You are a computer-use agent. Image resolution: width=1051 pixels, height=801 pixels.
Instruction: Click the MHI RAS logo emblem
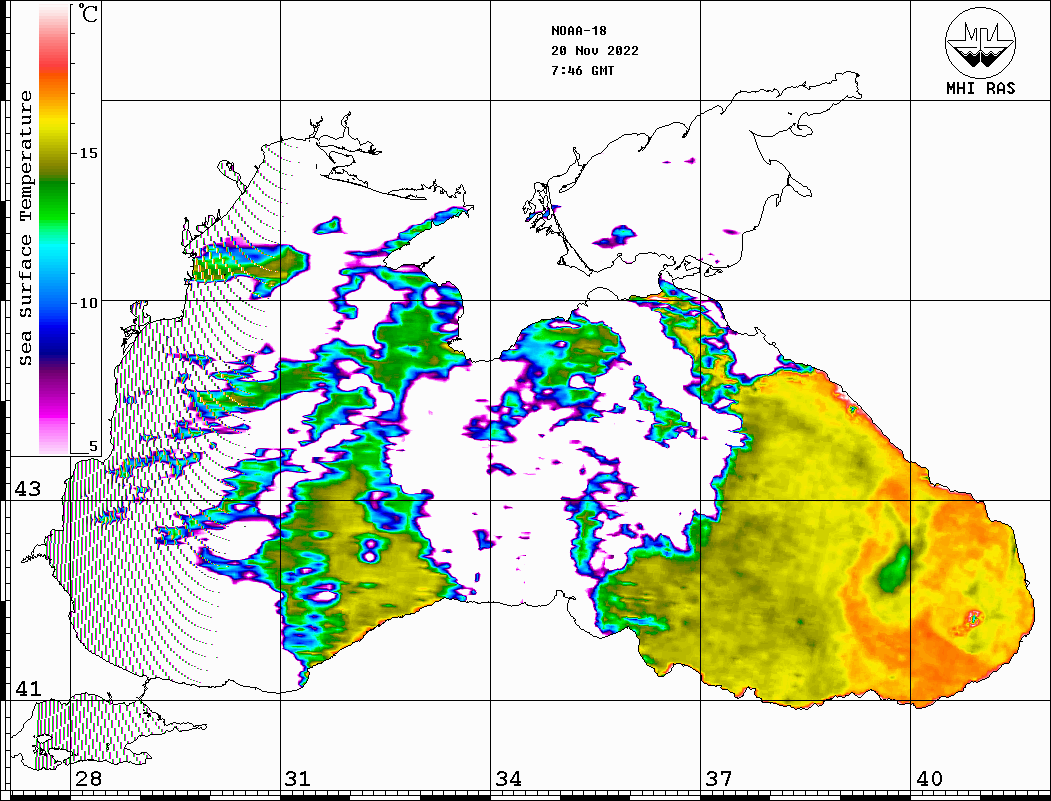point(980,42)
